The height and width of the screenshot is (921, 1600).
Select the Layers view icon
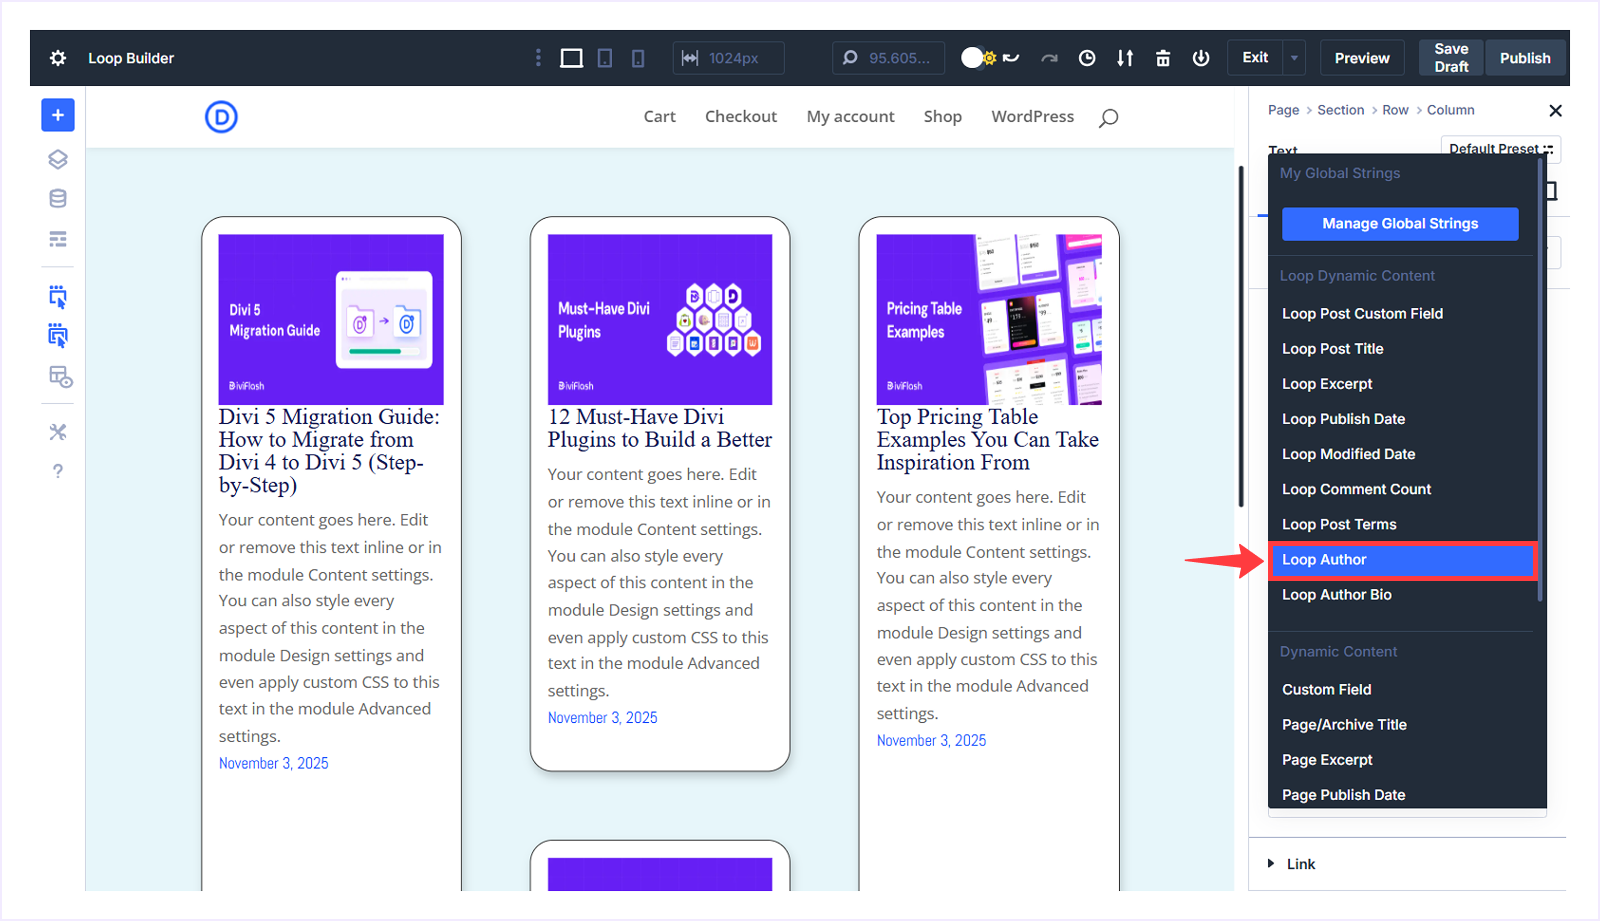pos(57,158)
